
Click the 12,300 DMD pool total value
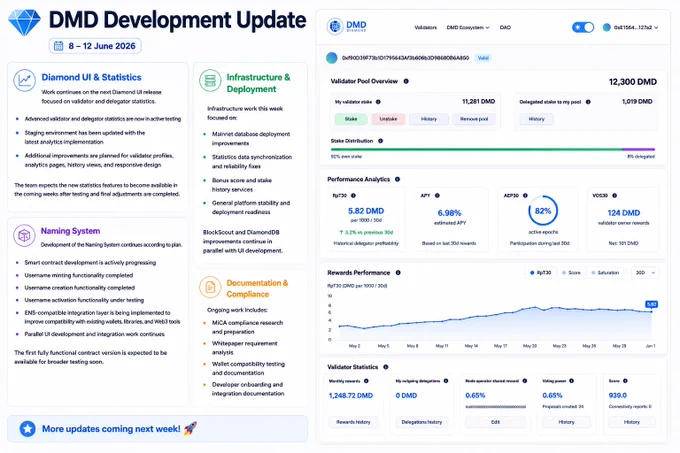click(x=633, y=81)
